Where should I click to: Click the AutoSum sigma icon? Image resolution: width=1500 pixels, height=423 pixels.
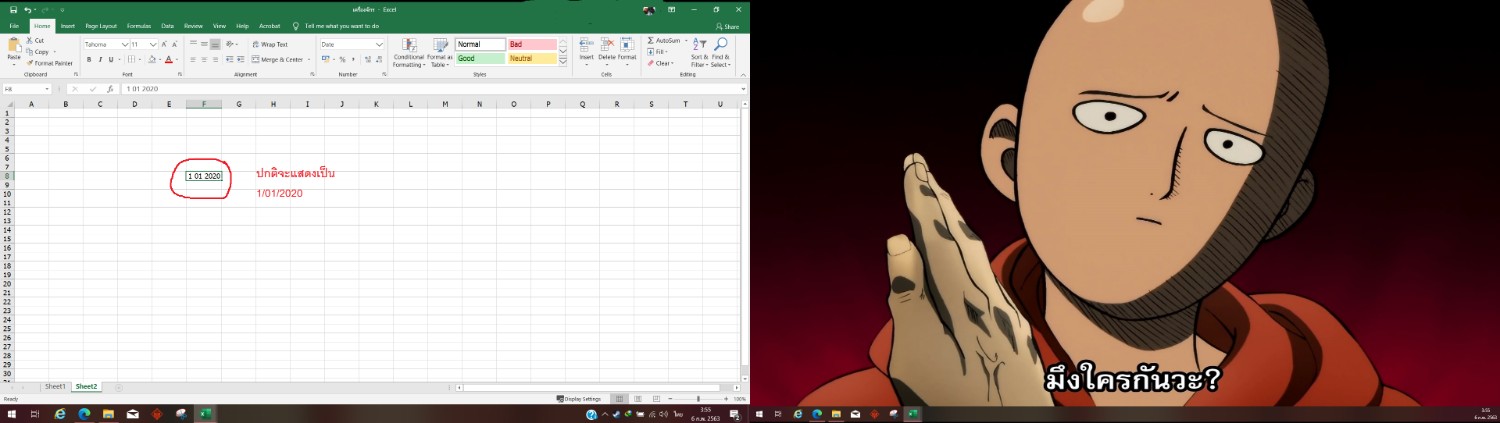point(651,41)
